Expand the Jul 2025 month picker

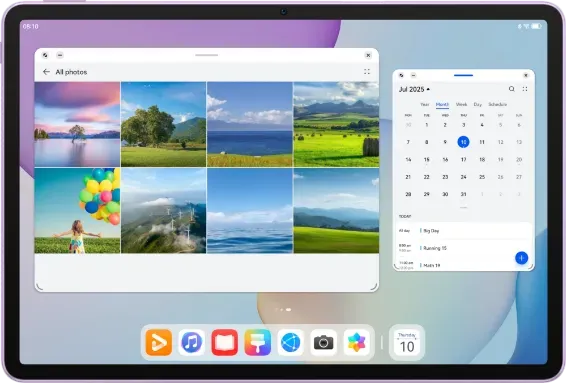(414, 89)
